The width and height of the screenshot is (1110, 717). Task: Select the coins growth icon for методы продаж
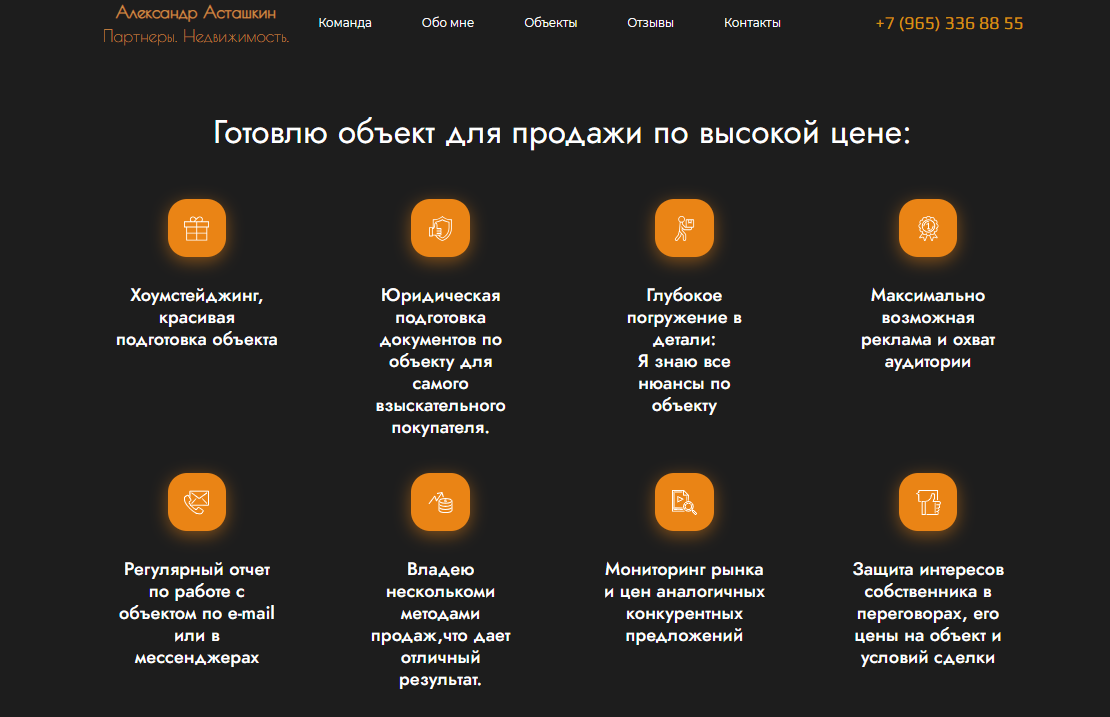click(x=441, y=502)
